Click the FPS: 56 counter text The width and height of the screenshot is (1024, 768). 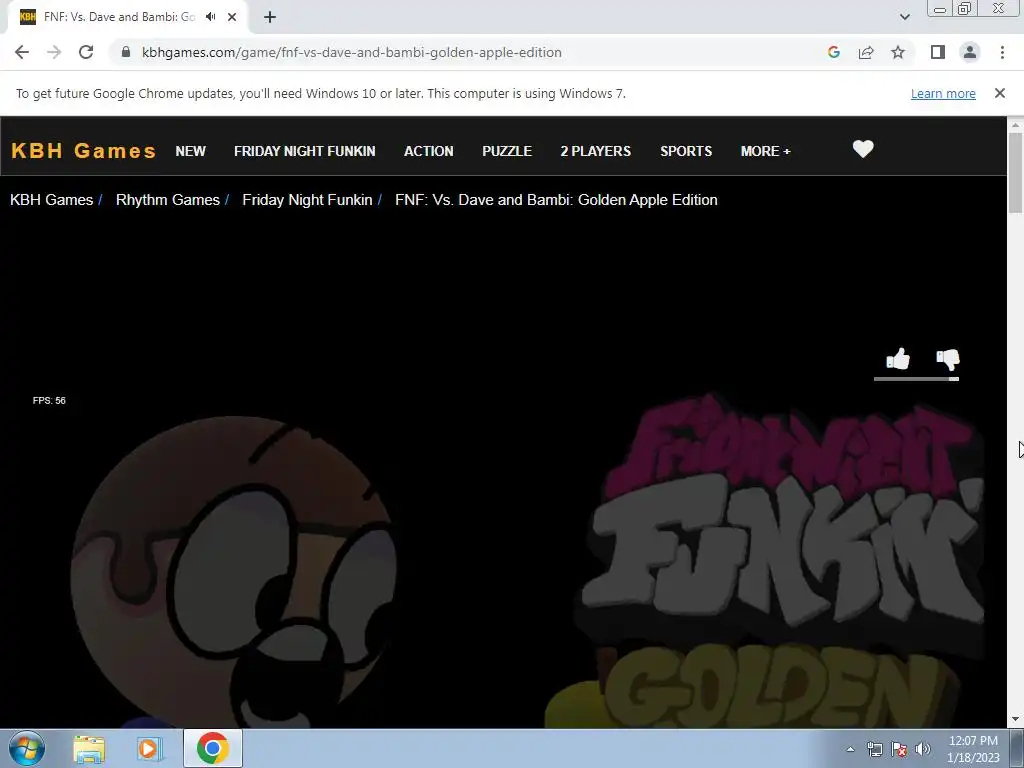49,400
